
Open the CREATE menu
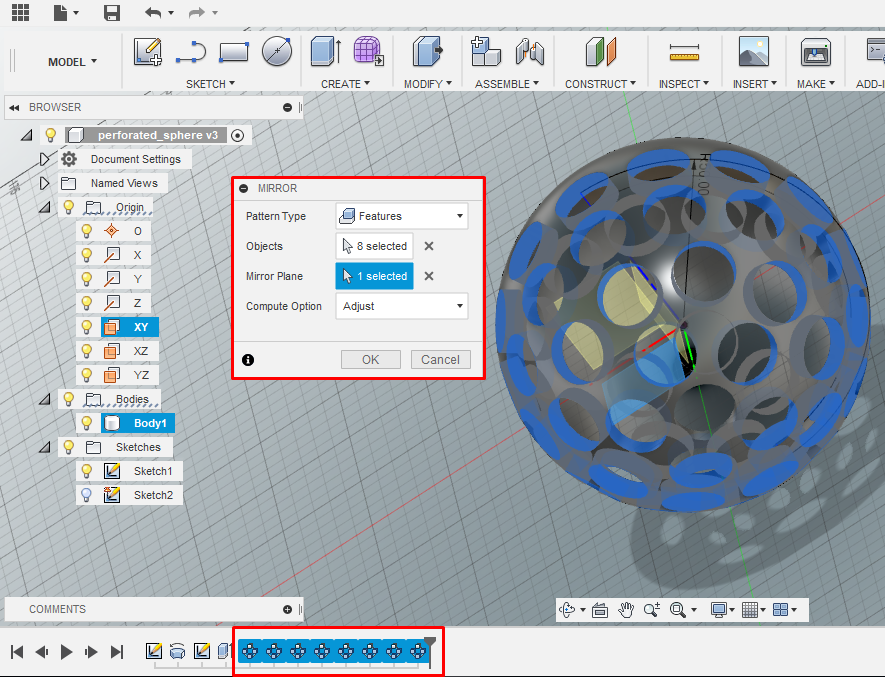pyautogui.click(x=345, y=84)
